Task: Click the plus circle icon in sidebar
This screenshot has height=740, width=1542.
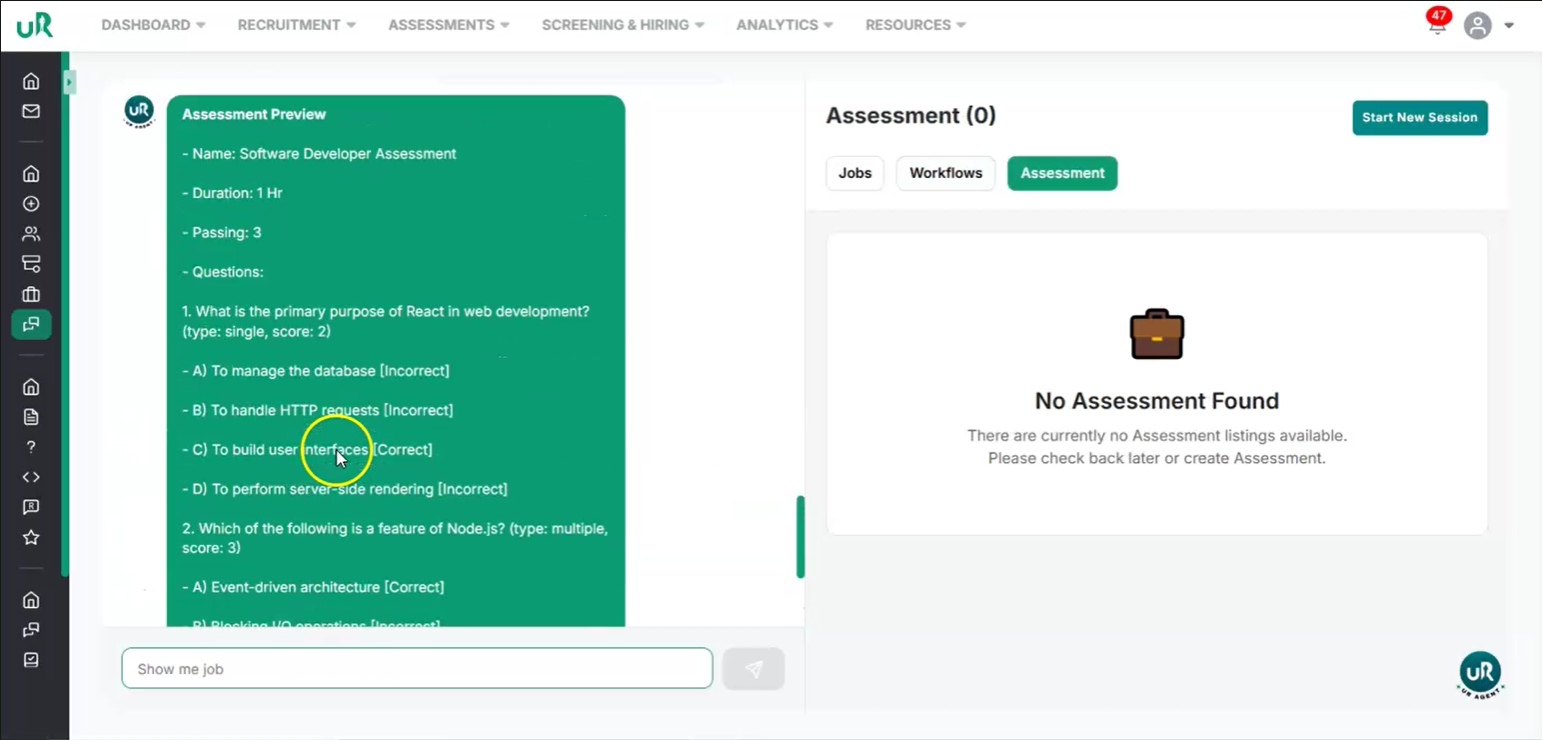Action: pyautogui.click(x=31, y=204)
